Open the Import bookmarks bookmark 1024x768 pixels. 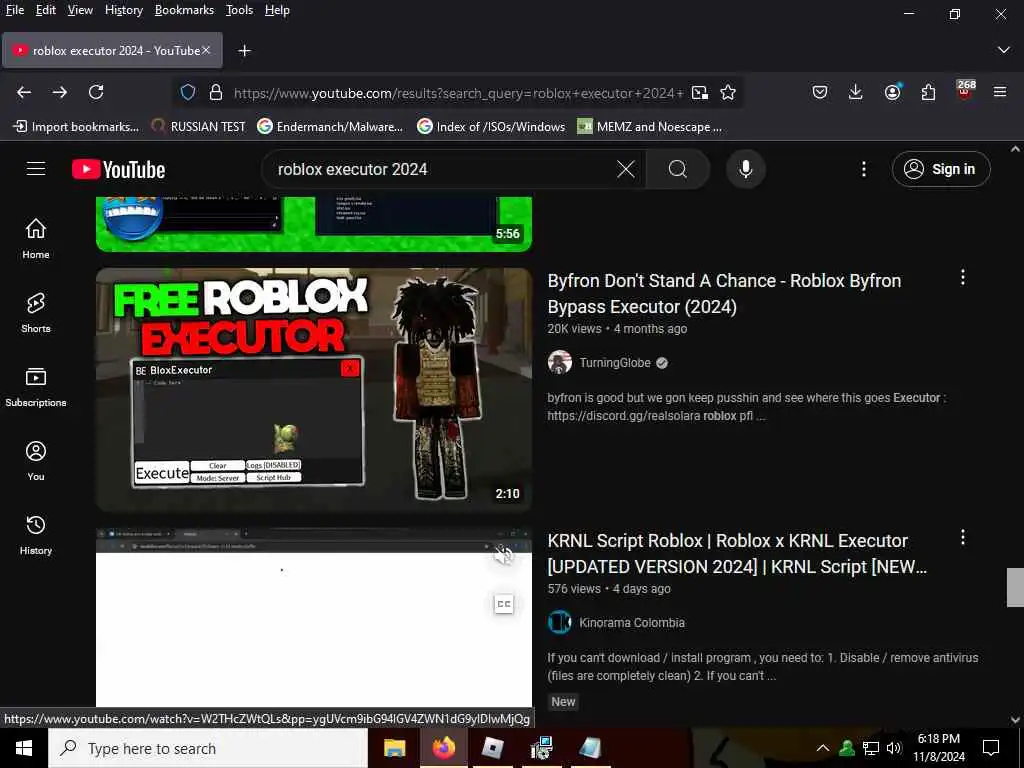tap(76, 127)
